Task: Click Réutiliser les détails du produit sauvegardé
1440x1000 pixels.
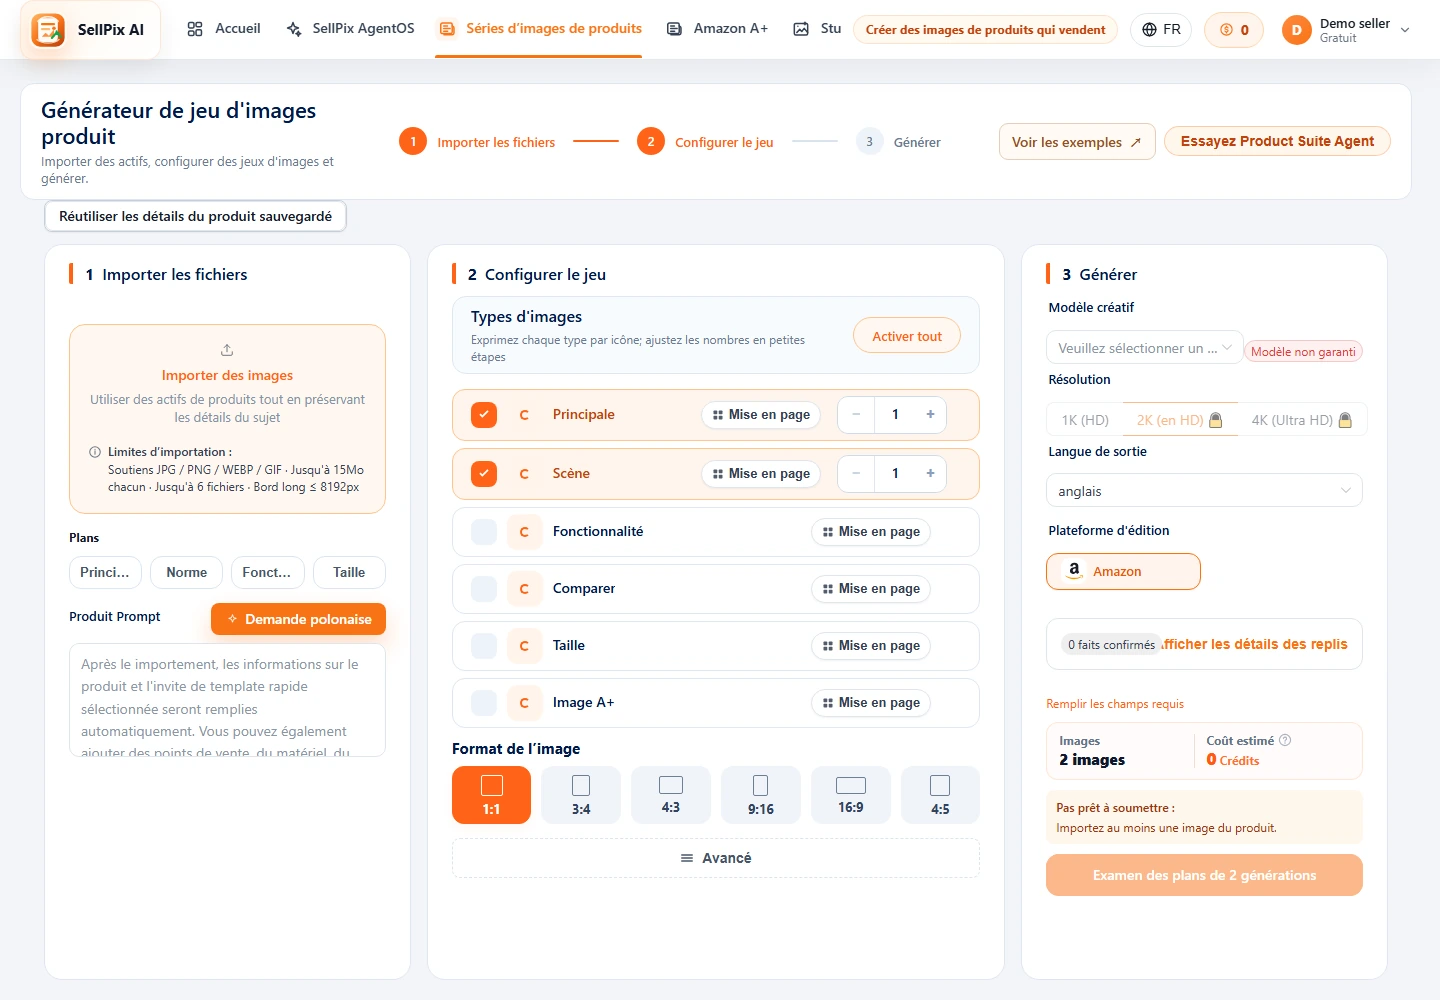Action: [195, 216]
